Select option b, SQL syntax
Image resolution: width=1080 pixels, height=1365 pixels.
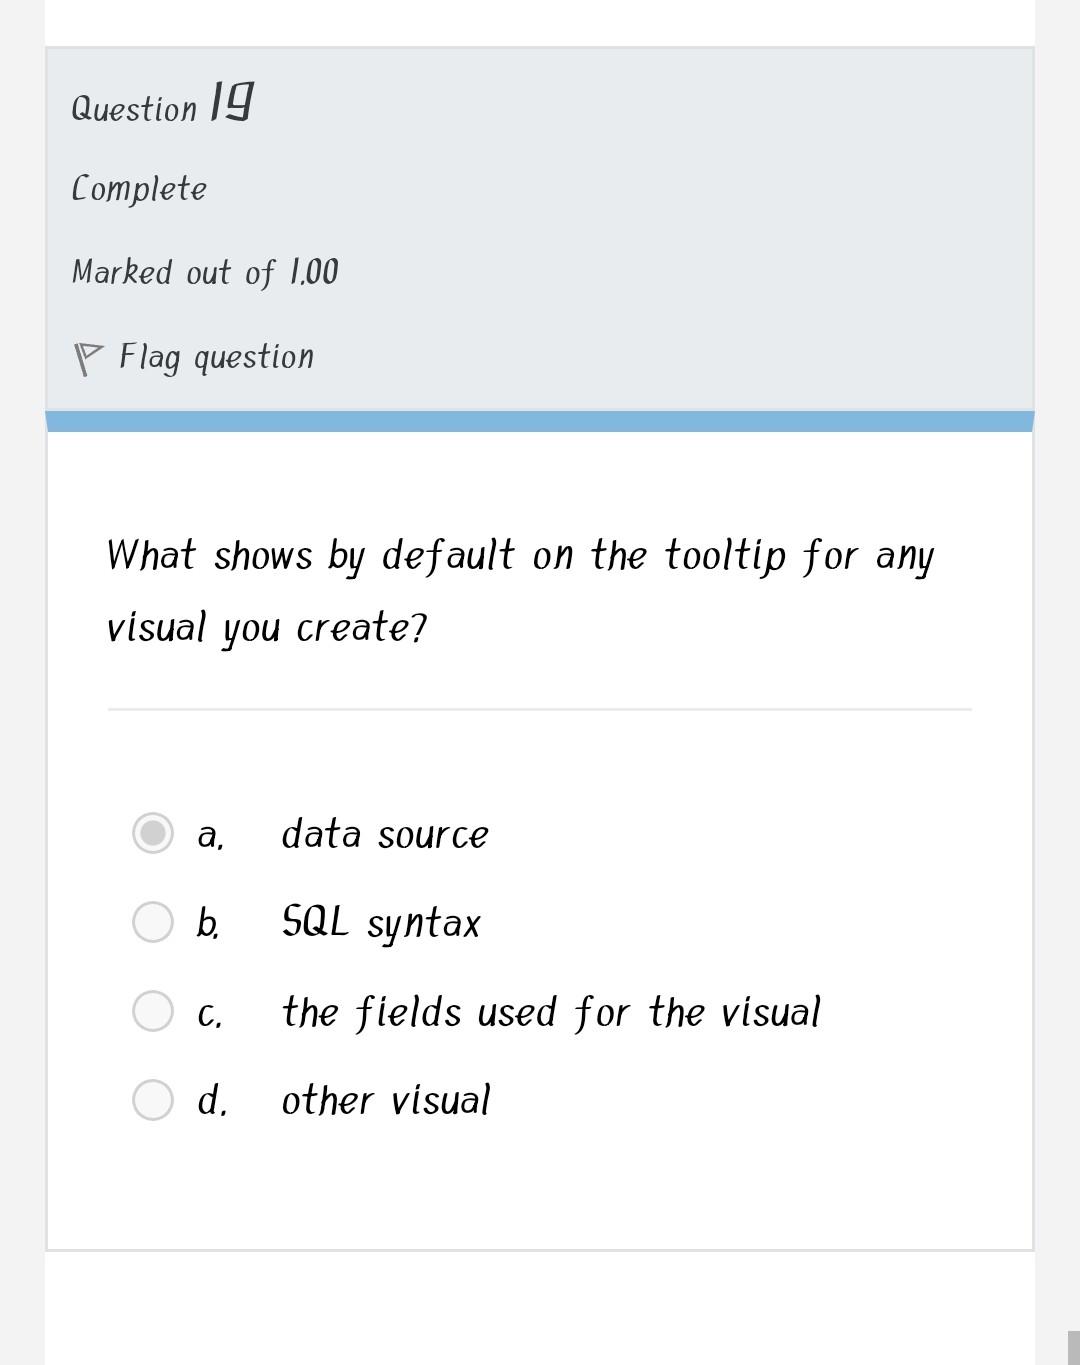point(154,922)
